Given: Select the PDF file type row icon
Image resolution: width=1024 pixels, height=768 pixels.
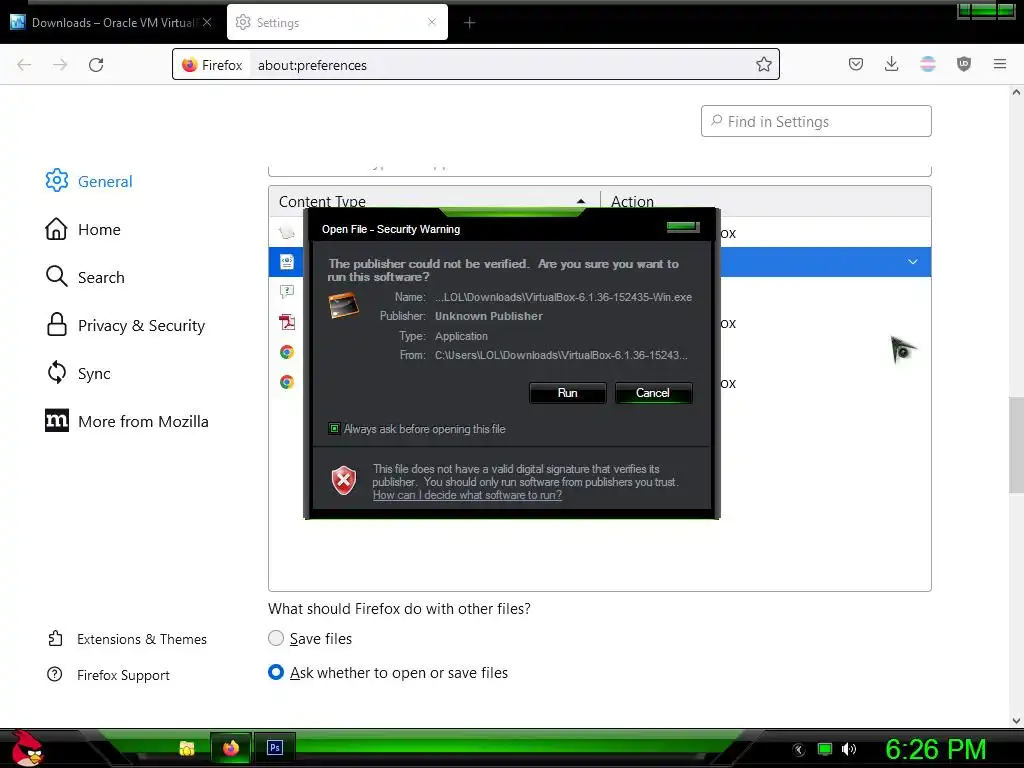Looking at the screenshot, I should [287, 322].
